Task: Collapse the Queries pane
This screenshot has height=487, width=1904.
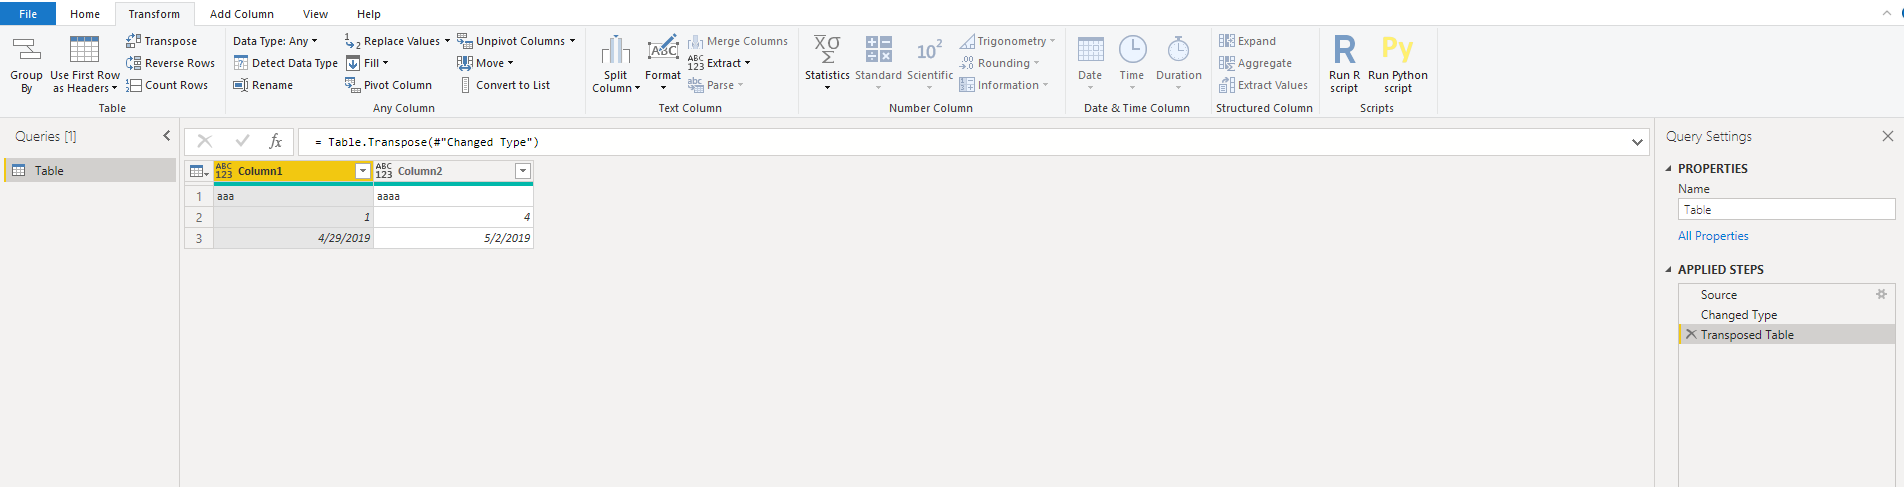Action: pyautogui.click(x=166, y=136)
